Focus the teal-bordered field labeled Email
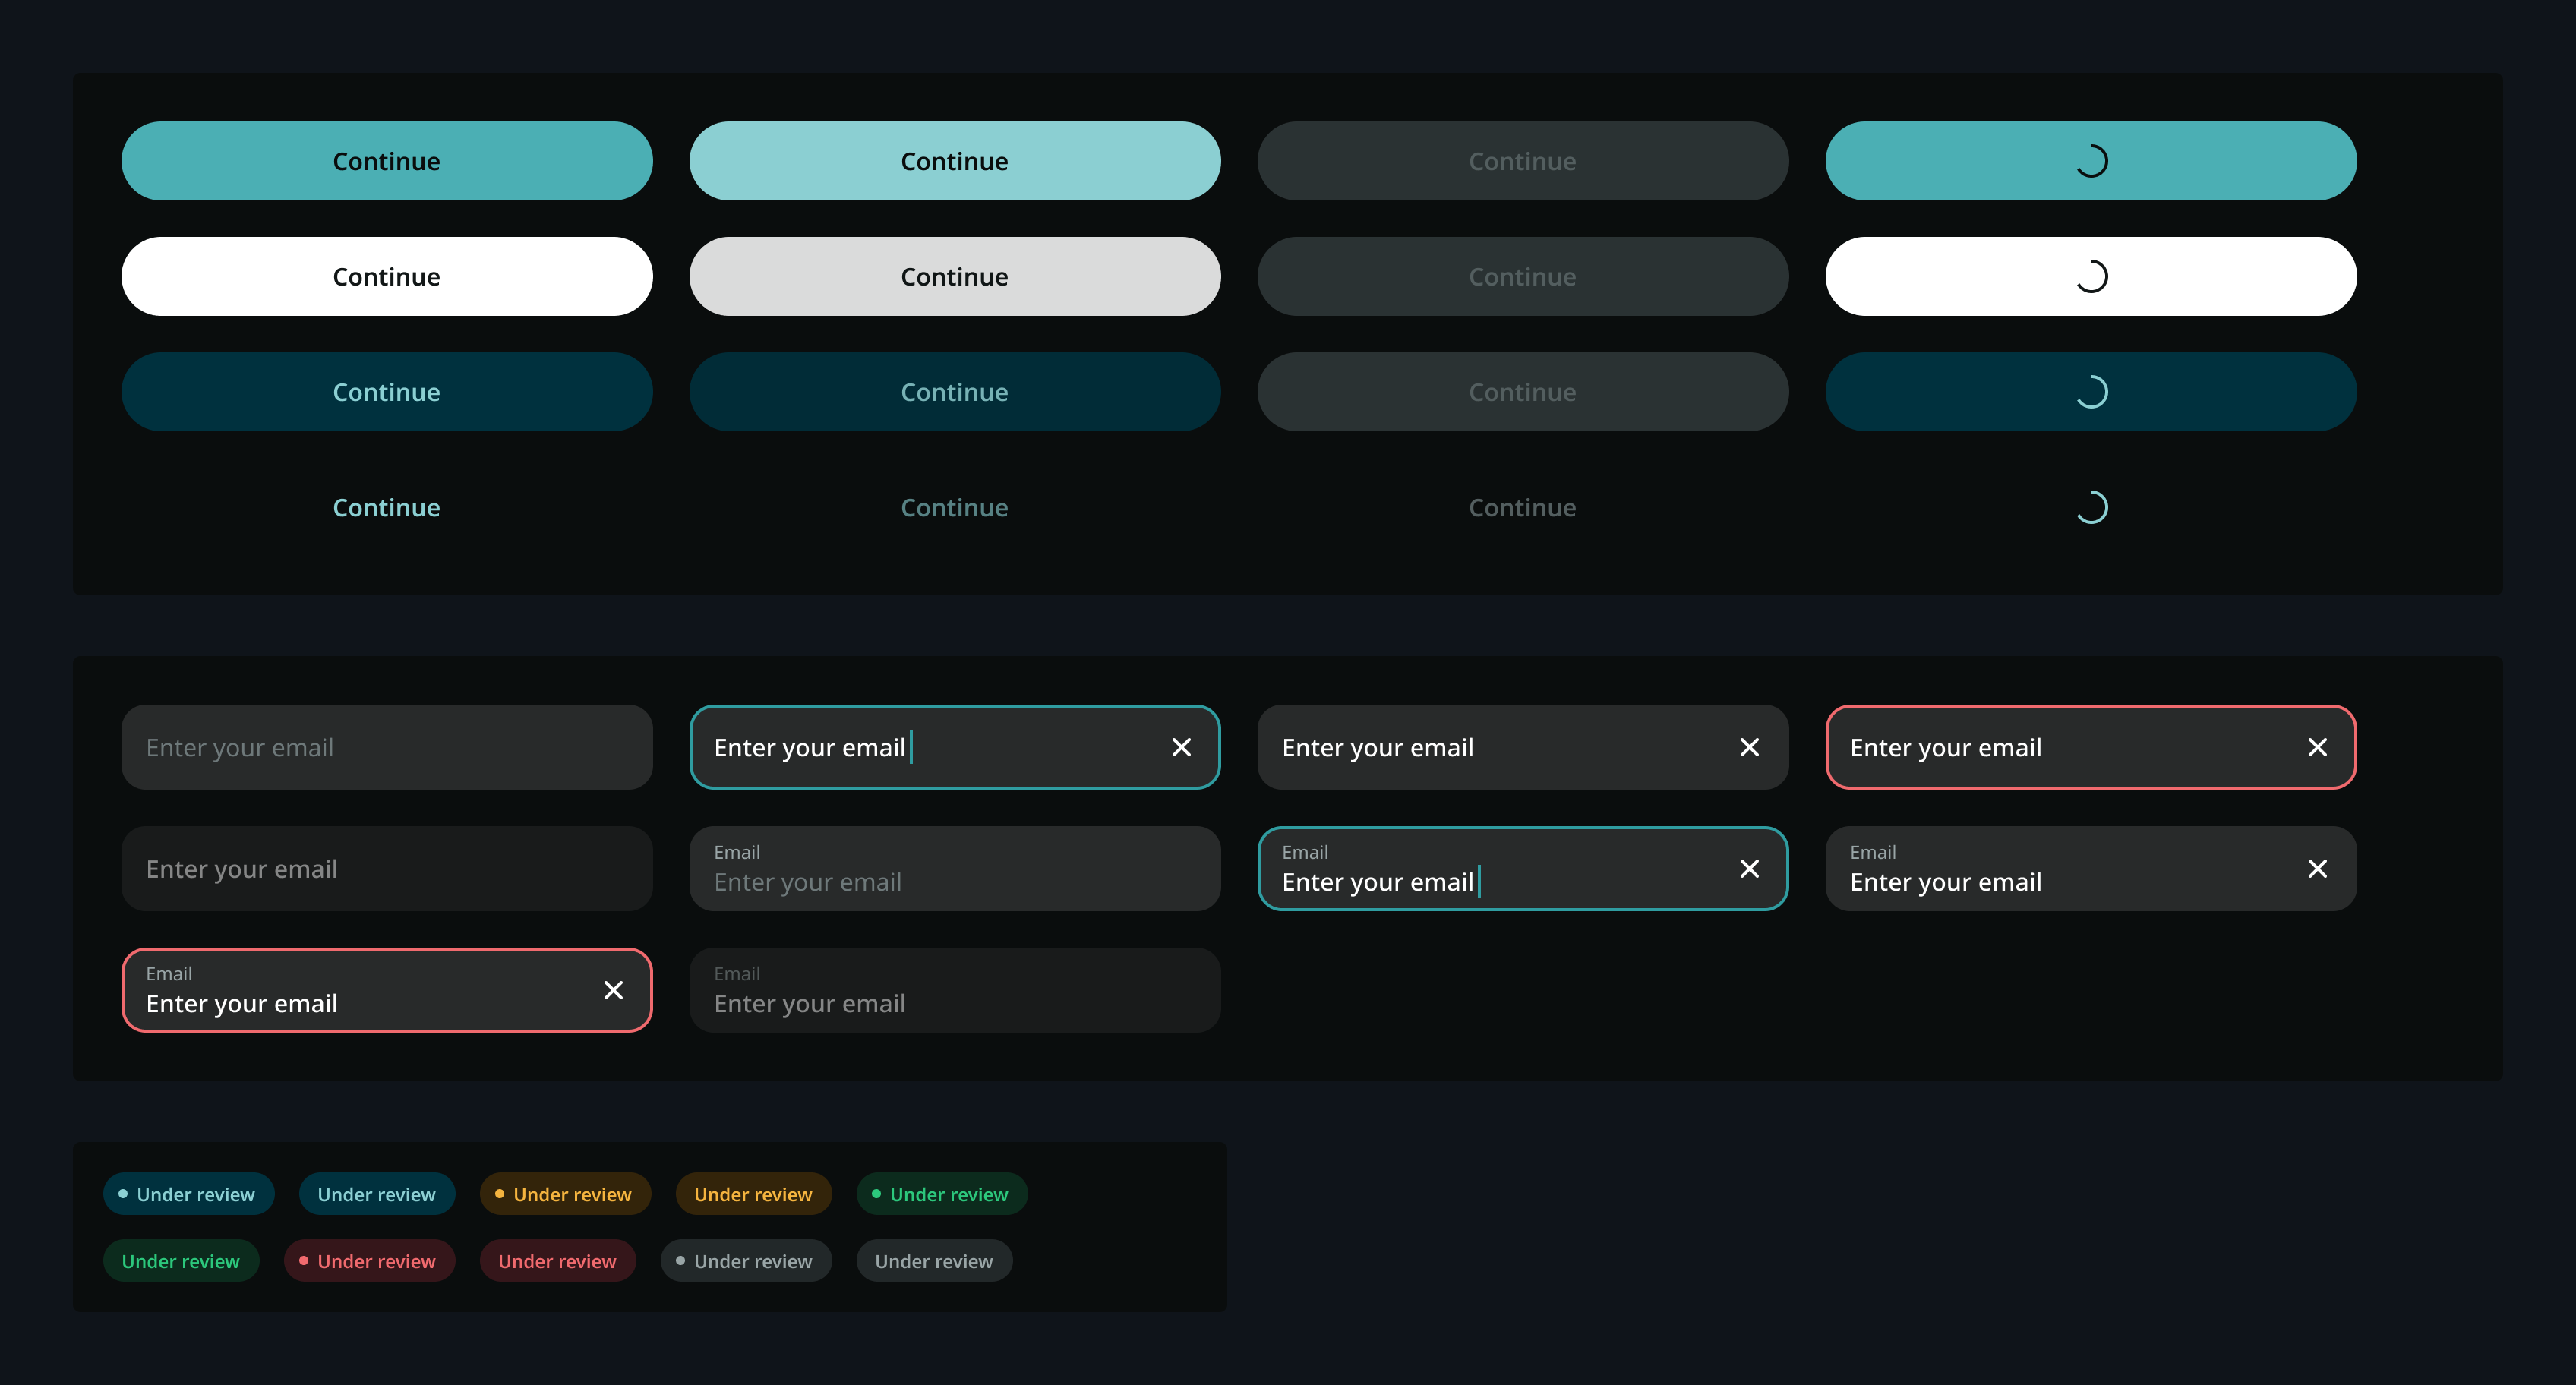2576x1385 pixels. click(1523, 868)
